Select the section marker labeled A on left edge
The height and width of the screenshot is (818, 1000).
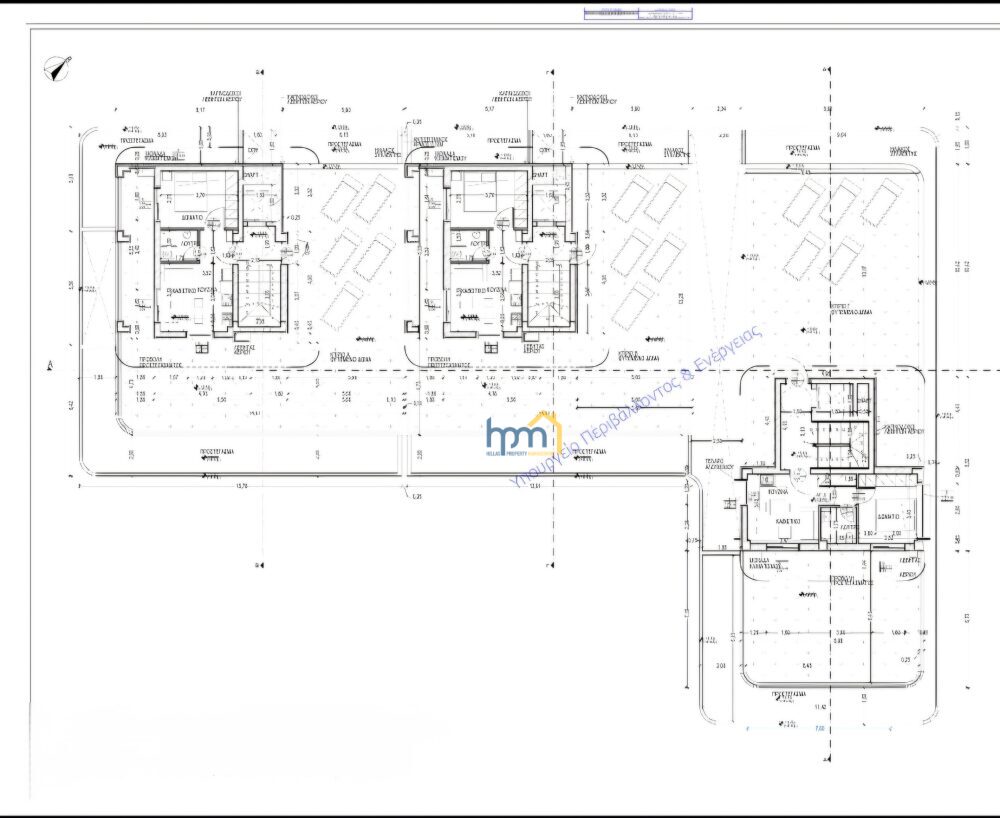(x=50, y=366)
